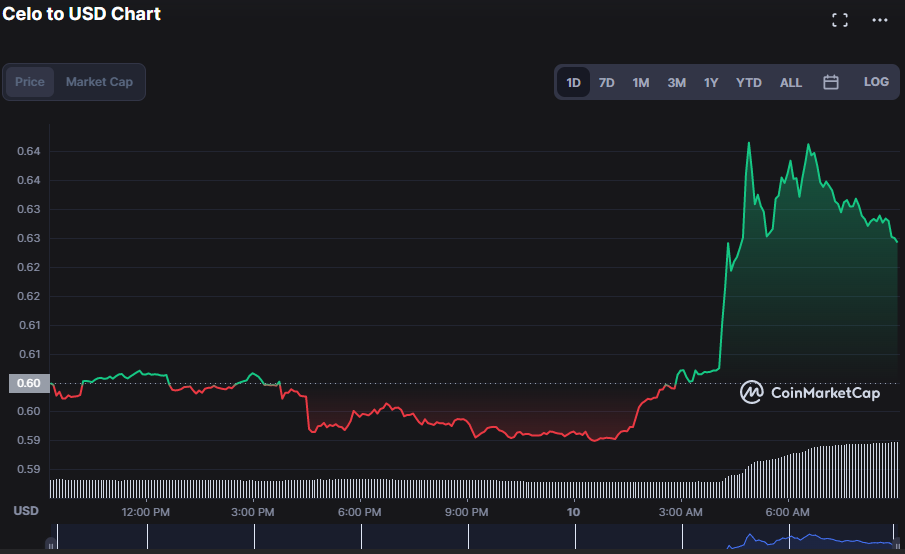905x554 pixels.
Task: Click the CoinMarketCap watermark logo
Action: click(811, 393)
